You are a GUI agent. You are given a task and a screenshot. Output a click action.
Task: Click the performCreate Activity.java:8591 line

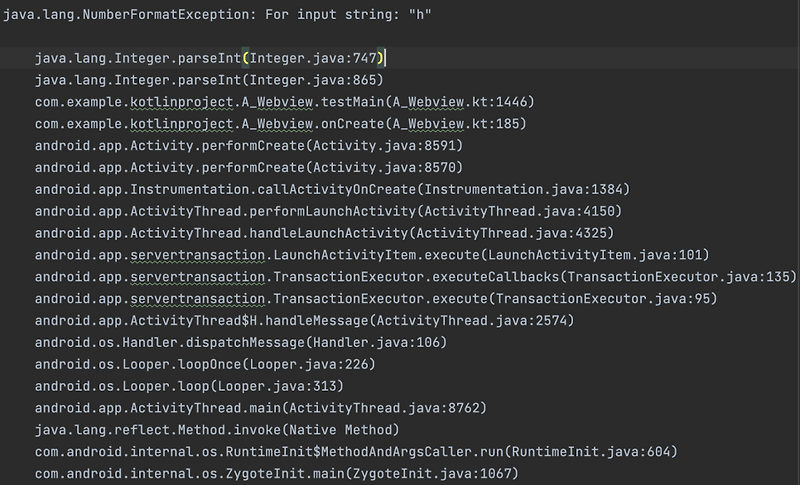pos(249,146)
